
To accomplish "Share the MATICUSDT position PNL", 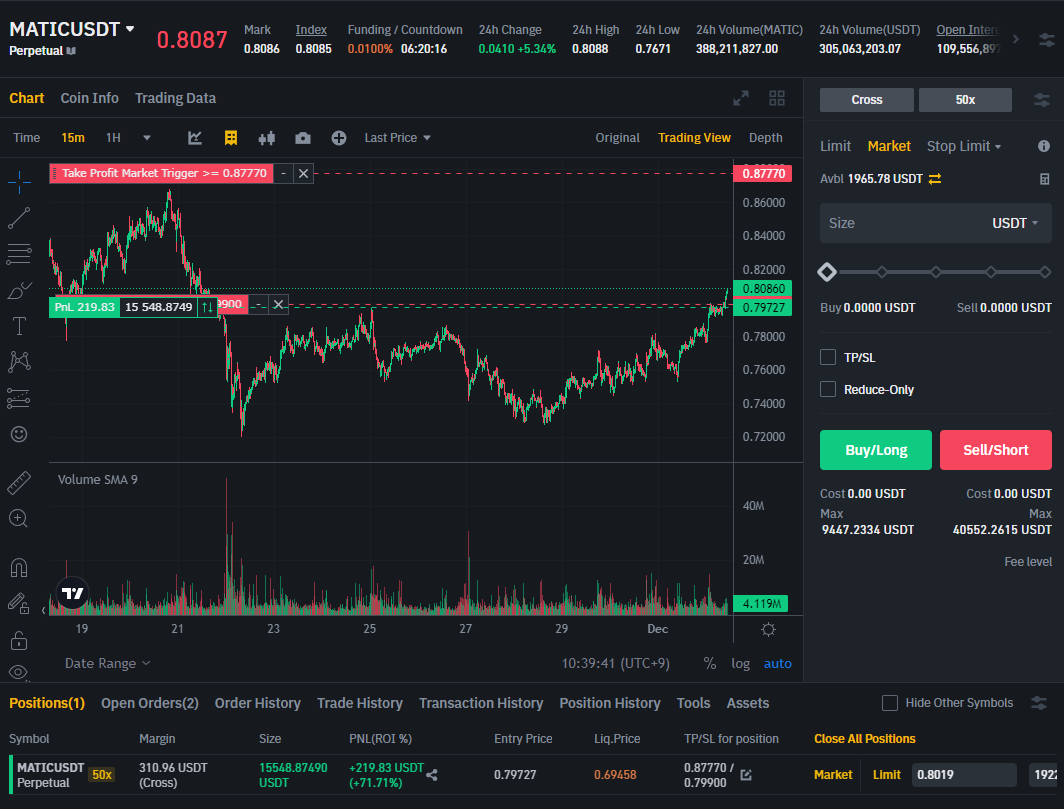I will (x=432, y=775).
